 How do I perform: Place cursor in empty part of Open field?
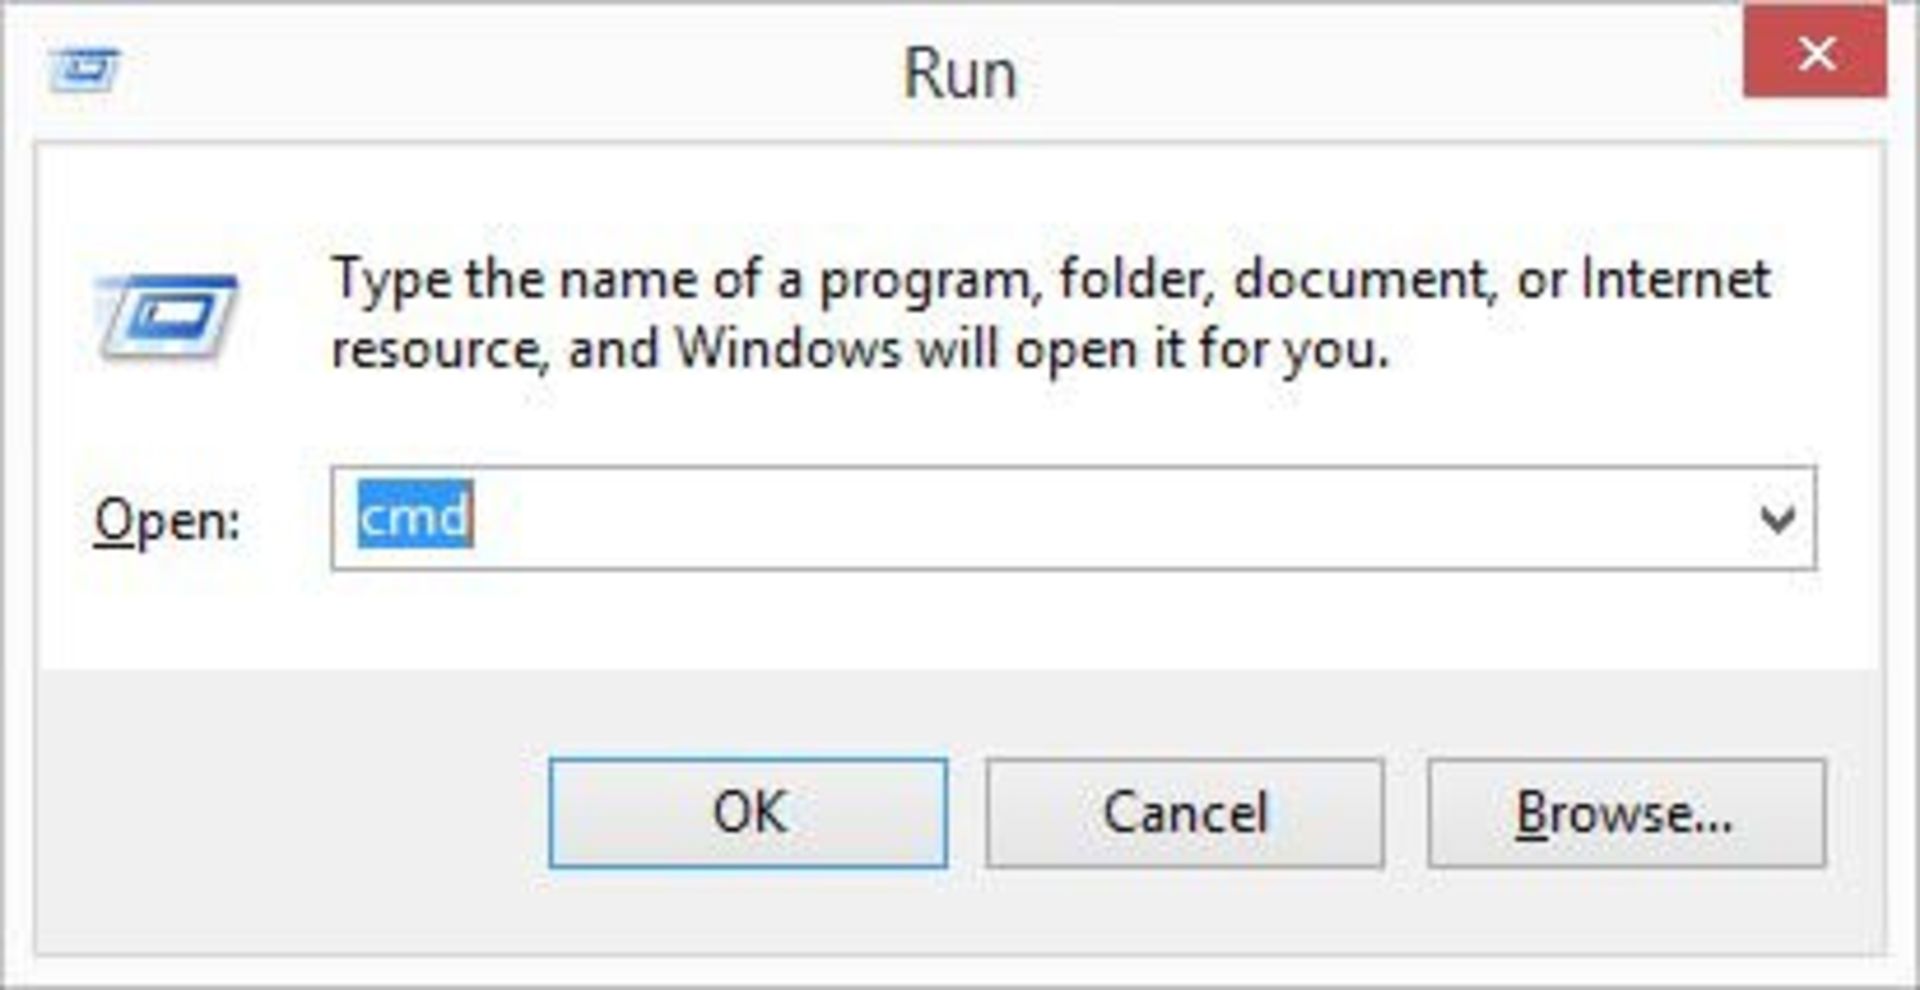[x=1100, y=519]
